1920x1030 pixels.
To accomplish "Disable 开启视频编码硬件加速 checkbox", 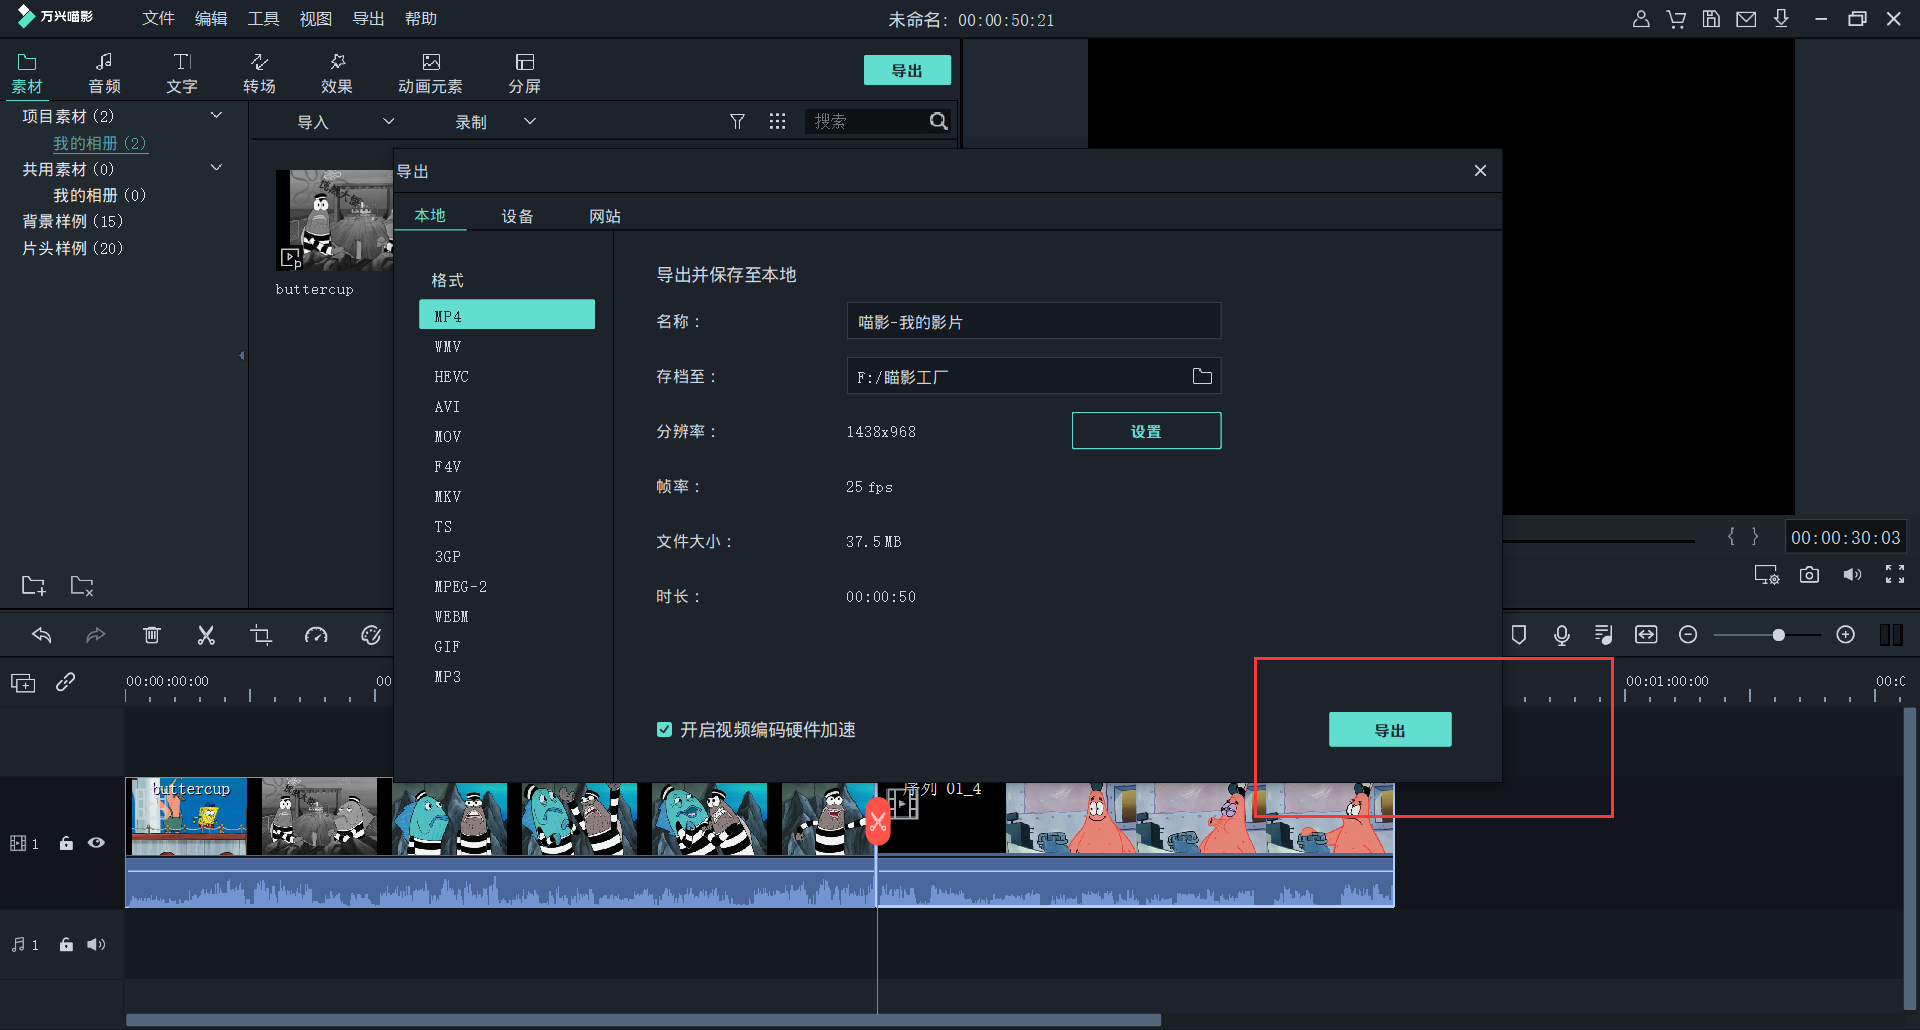I will coord(664,730).
